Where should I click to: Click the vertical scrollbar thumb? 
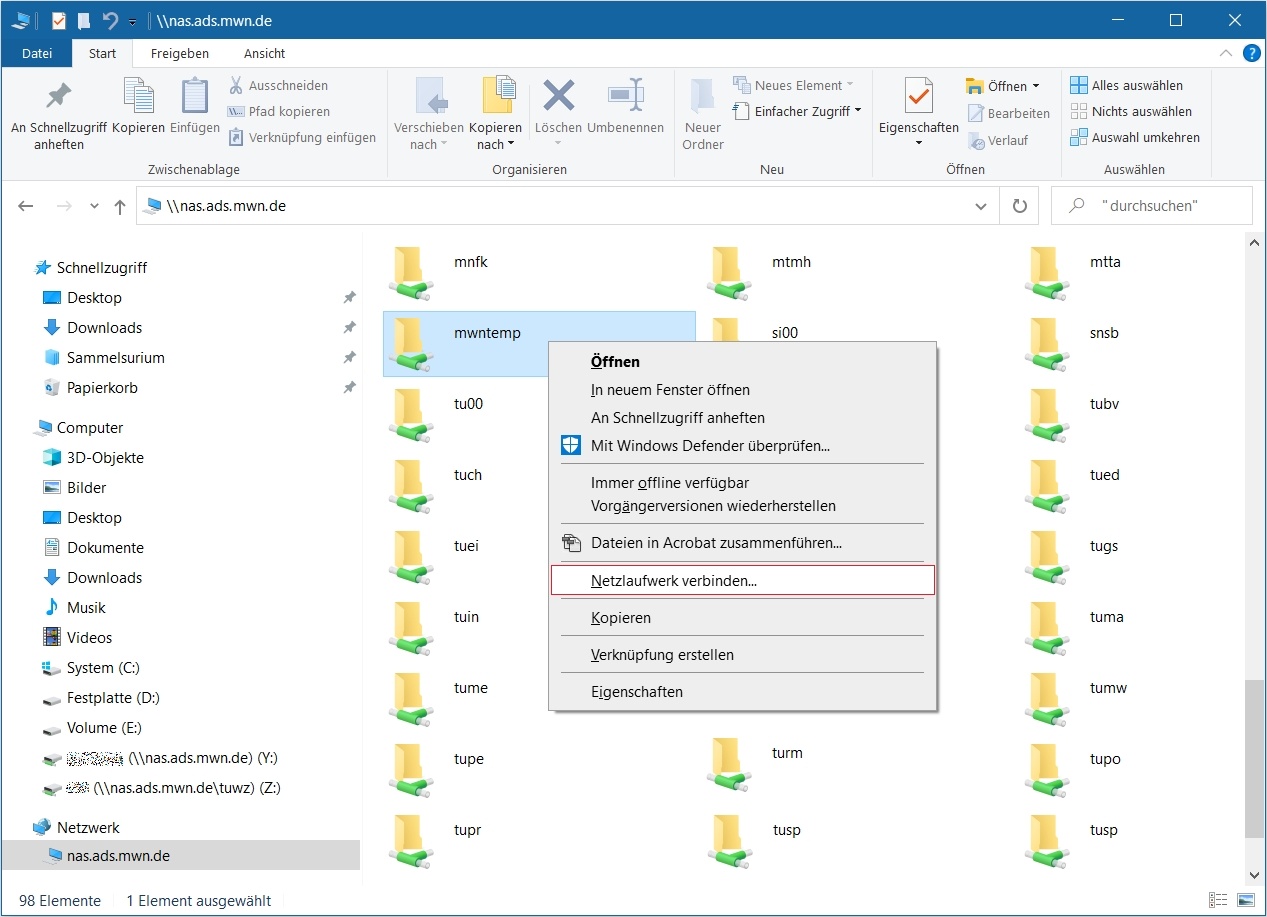click(1254, 758)
